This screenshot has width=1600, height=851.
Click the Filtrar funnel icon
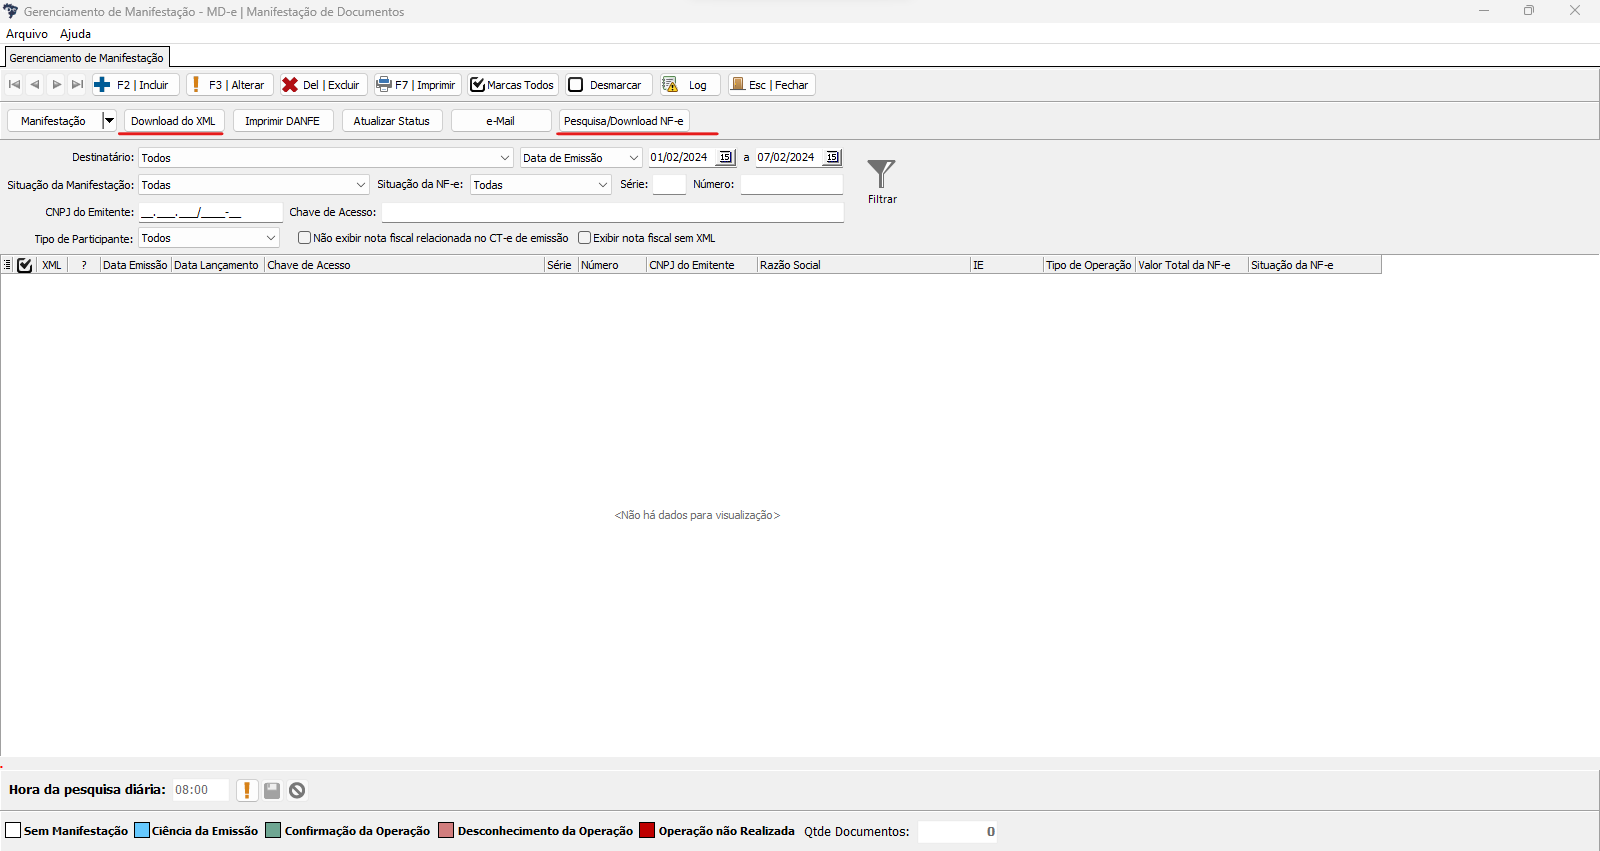tap(881, 175)
